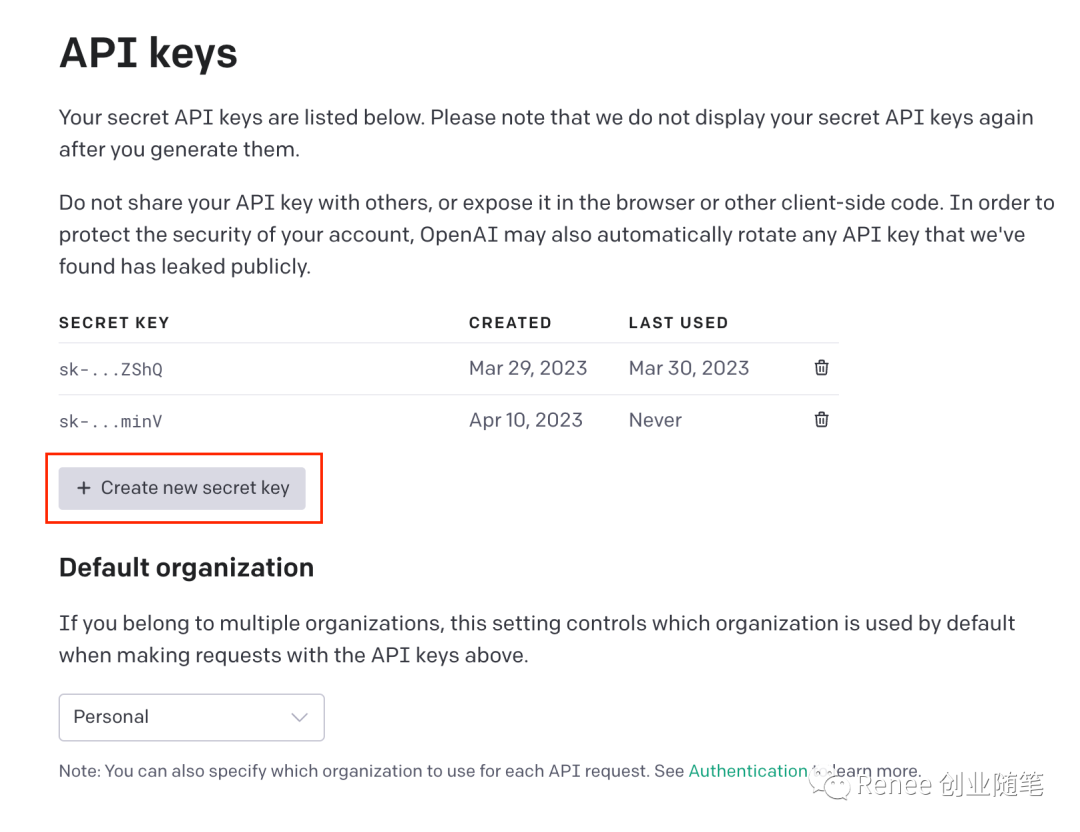Click the SECRET KEY column header
Image resolution: width=1080 pixels, height=832 pixels.
point(114,323)
